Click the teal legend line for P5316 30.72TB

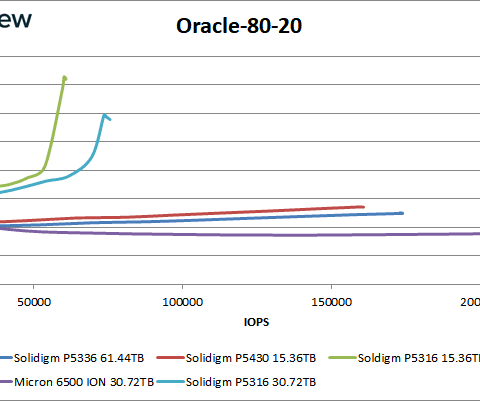pos(170,382)
